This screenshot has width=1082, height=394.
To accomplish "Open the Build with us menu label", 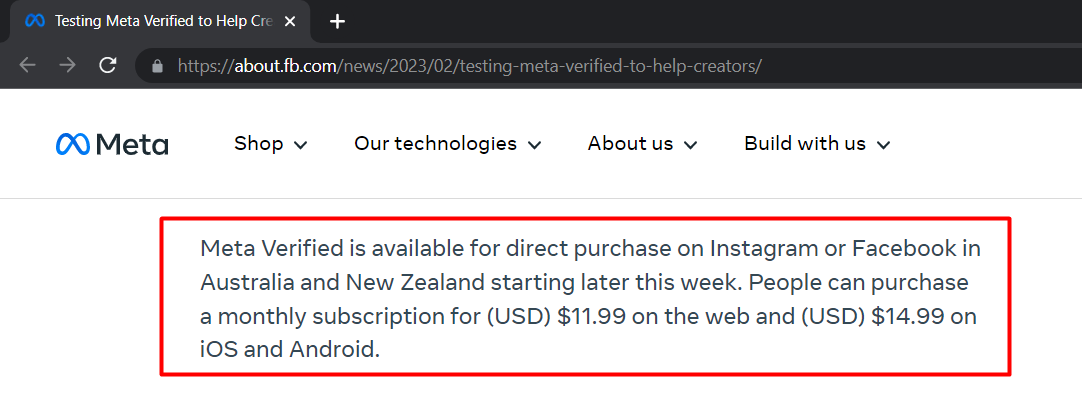I will click(x=805, y=144).
